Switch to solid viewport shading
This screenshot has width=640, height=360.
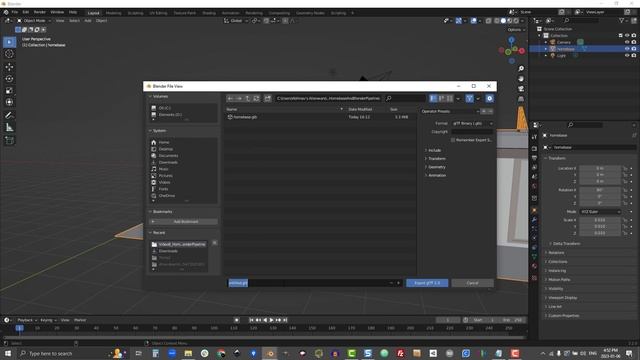click(x=503, y=20)
